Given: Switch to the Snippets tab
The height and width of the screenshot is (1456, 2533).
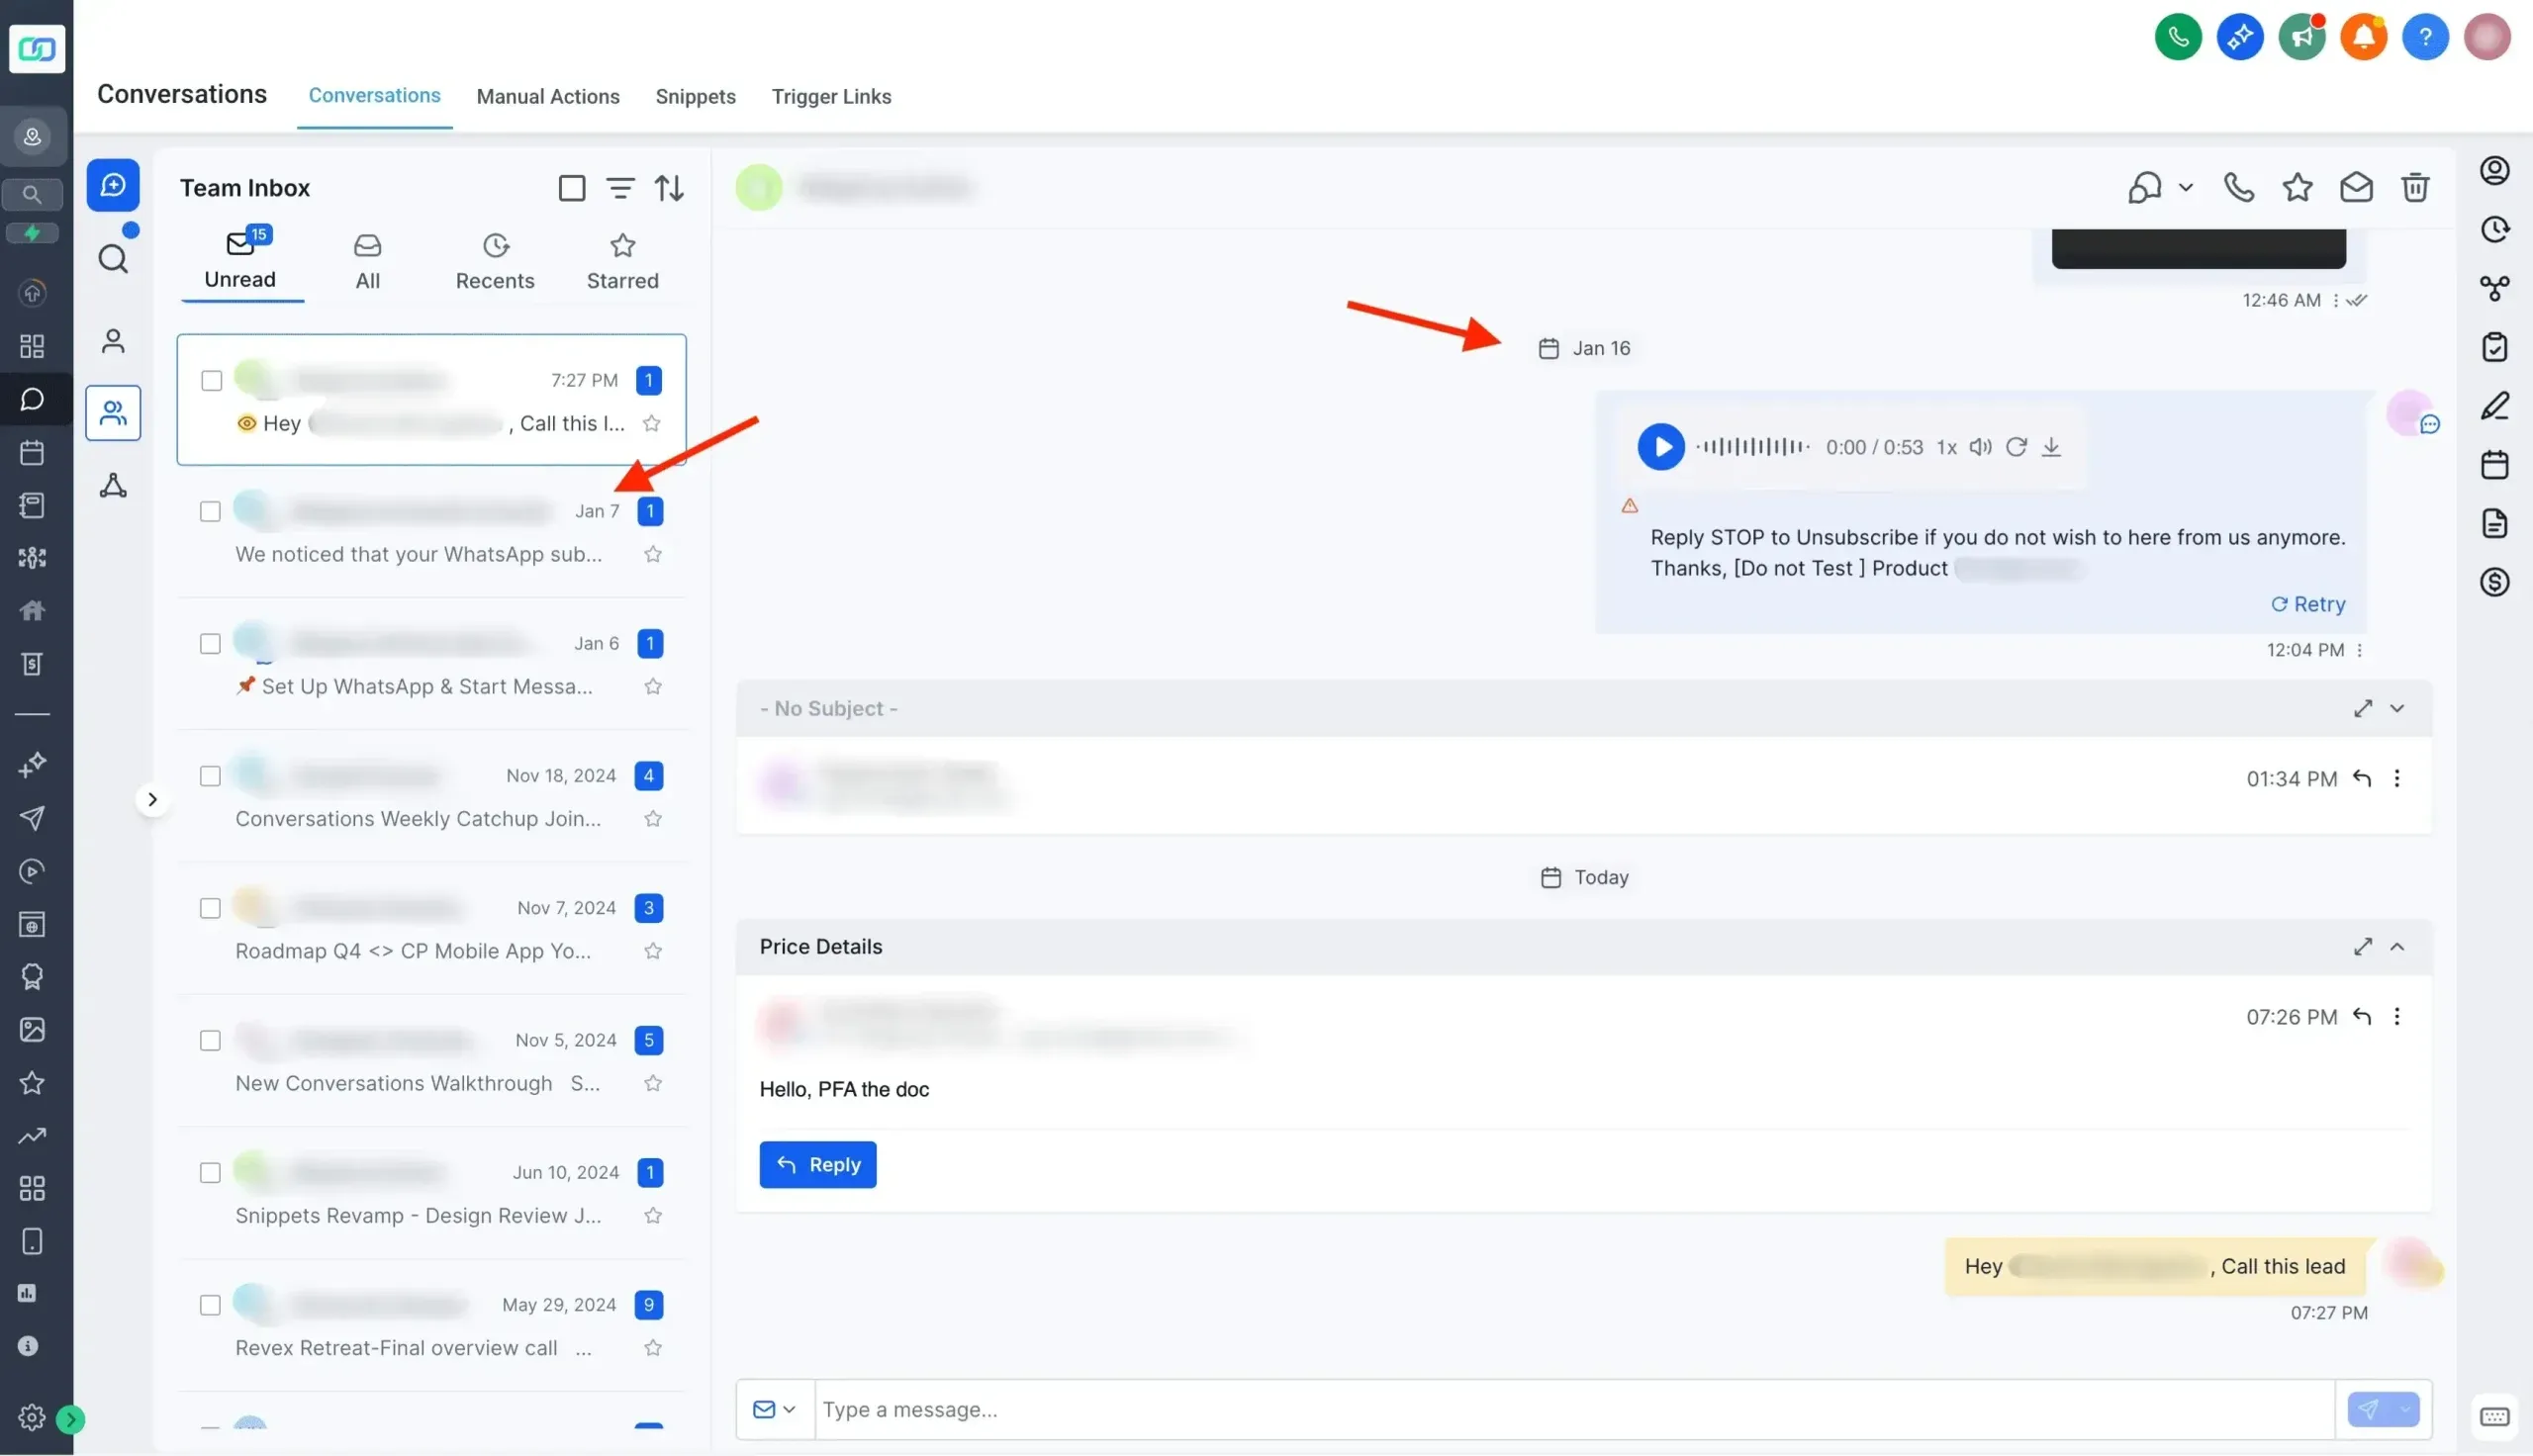Looking at the screenshot, I should click(x=695, y=97).
